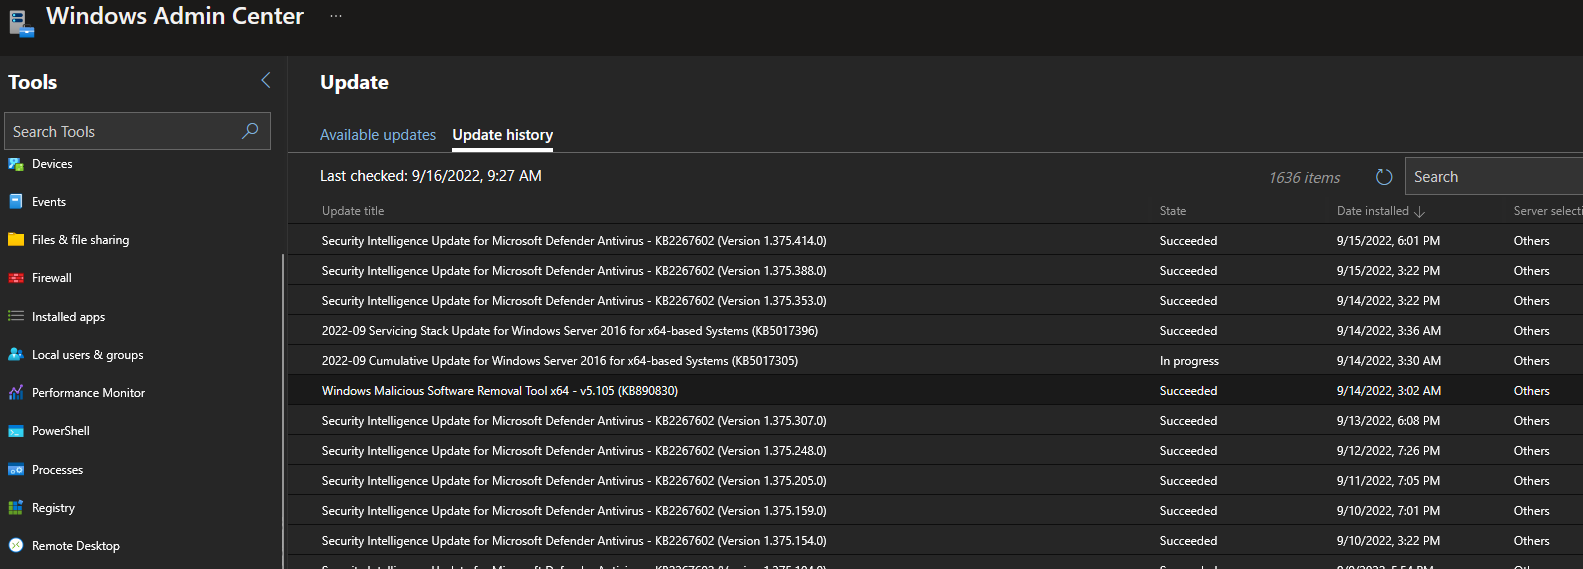Select the Defender update Version 1.375.353.0 row
Screen dimensions: 1583x569
(x=935, y=301)
